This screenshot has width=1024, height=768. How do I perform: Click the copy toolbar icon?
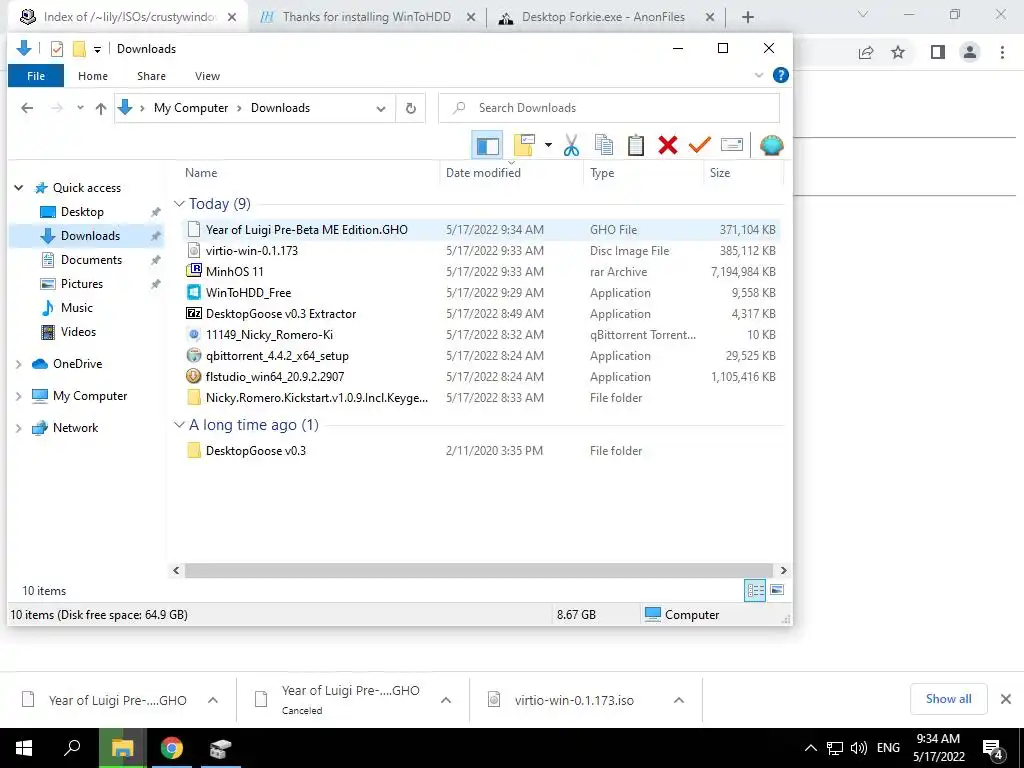tap(604, 145)
